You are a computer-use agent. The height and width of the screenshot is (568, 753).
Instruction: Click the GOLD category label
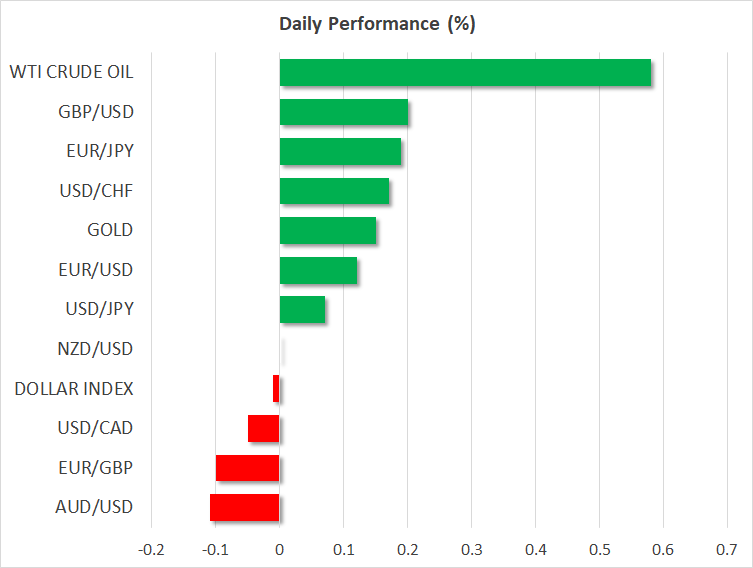click(x=110, y=231)
